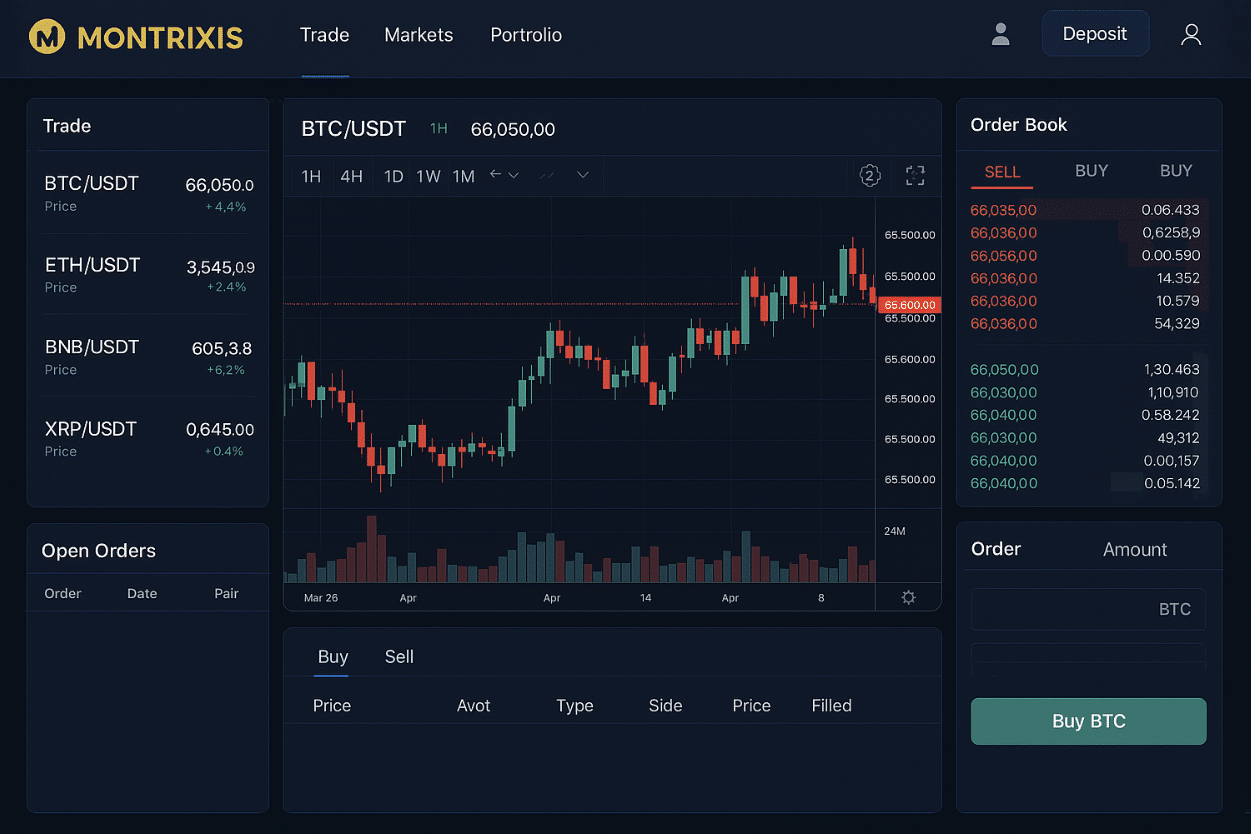Select the 1W chart interval
1251x834 pixels.
point(428,176)
